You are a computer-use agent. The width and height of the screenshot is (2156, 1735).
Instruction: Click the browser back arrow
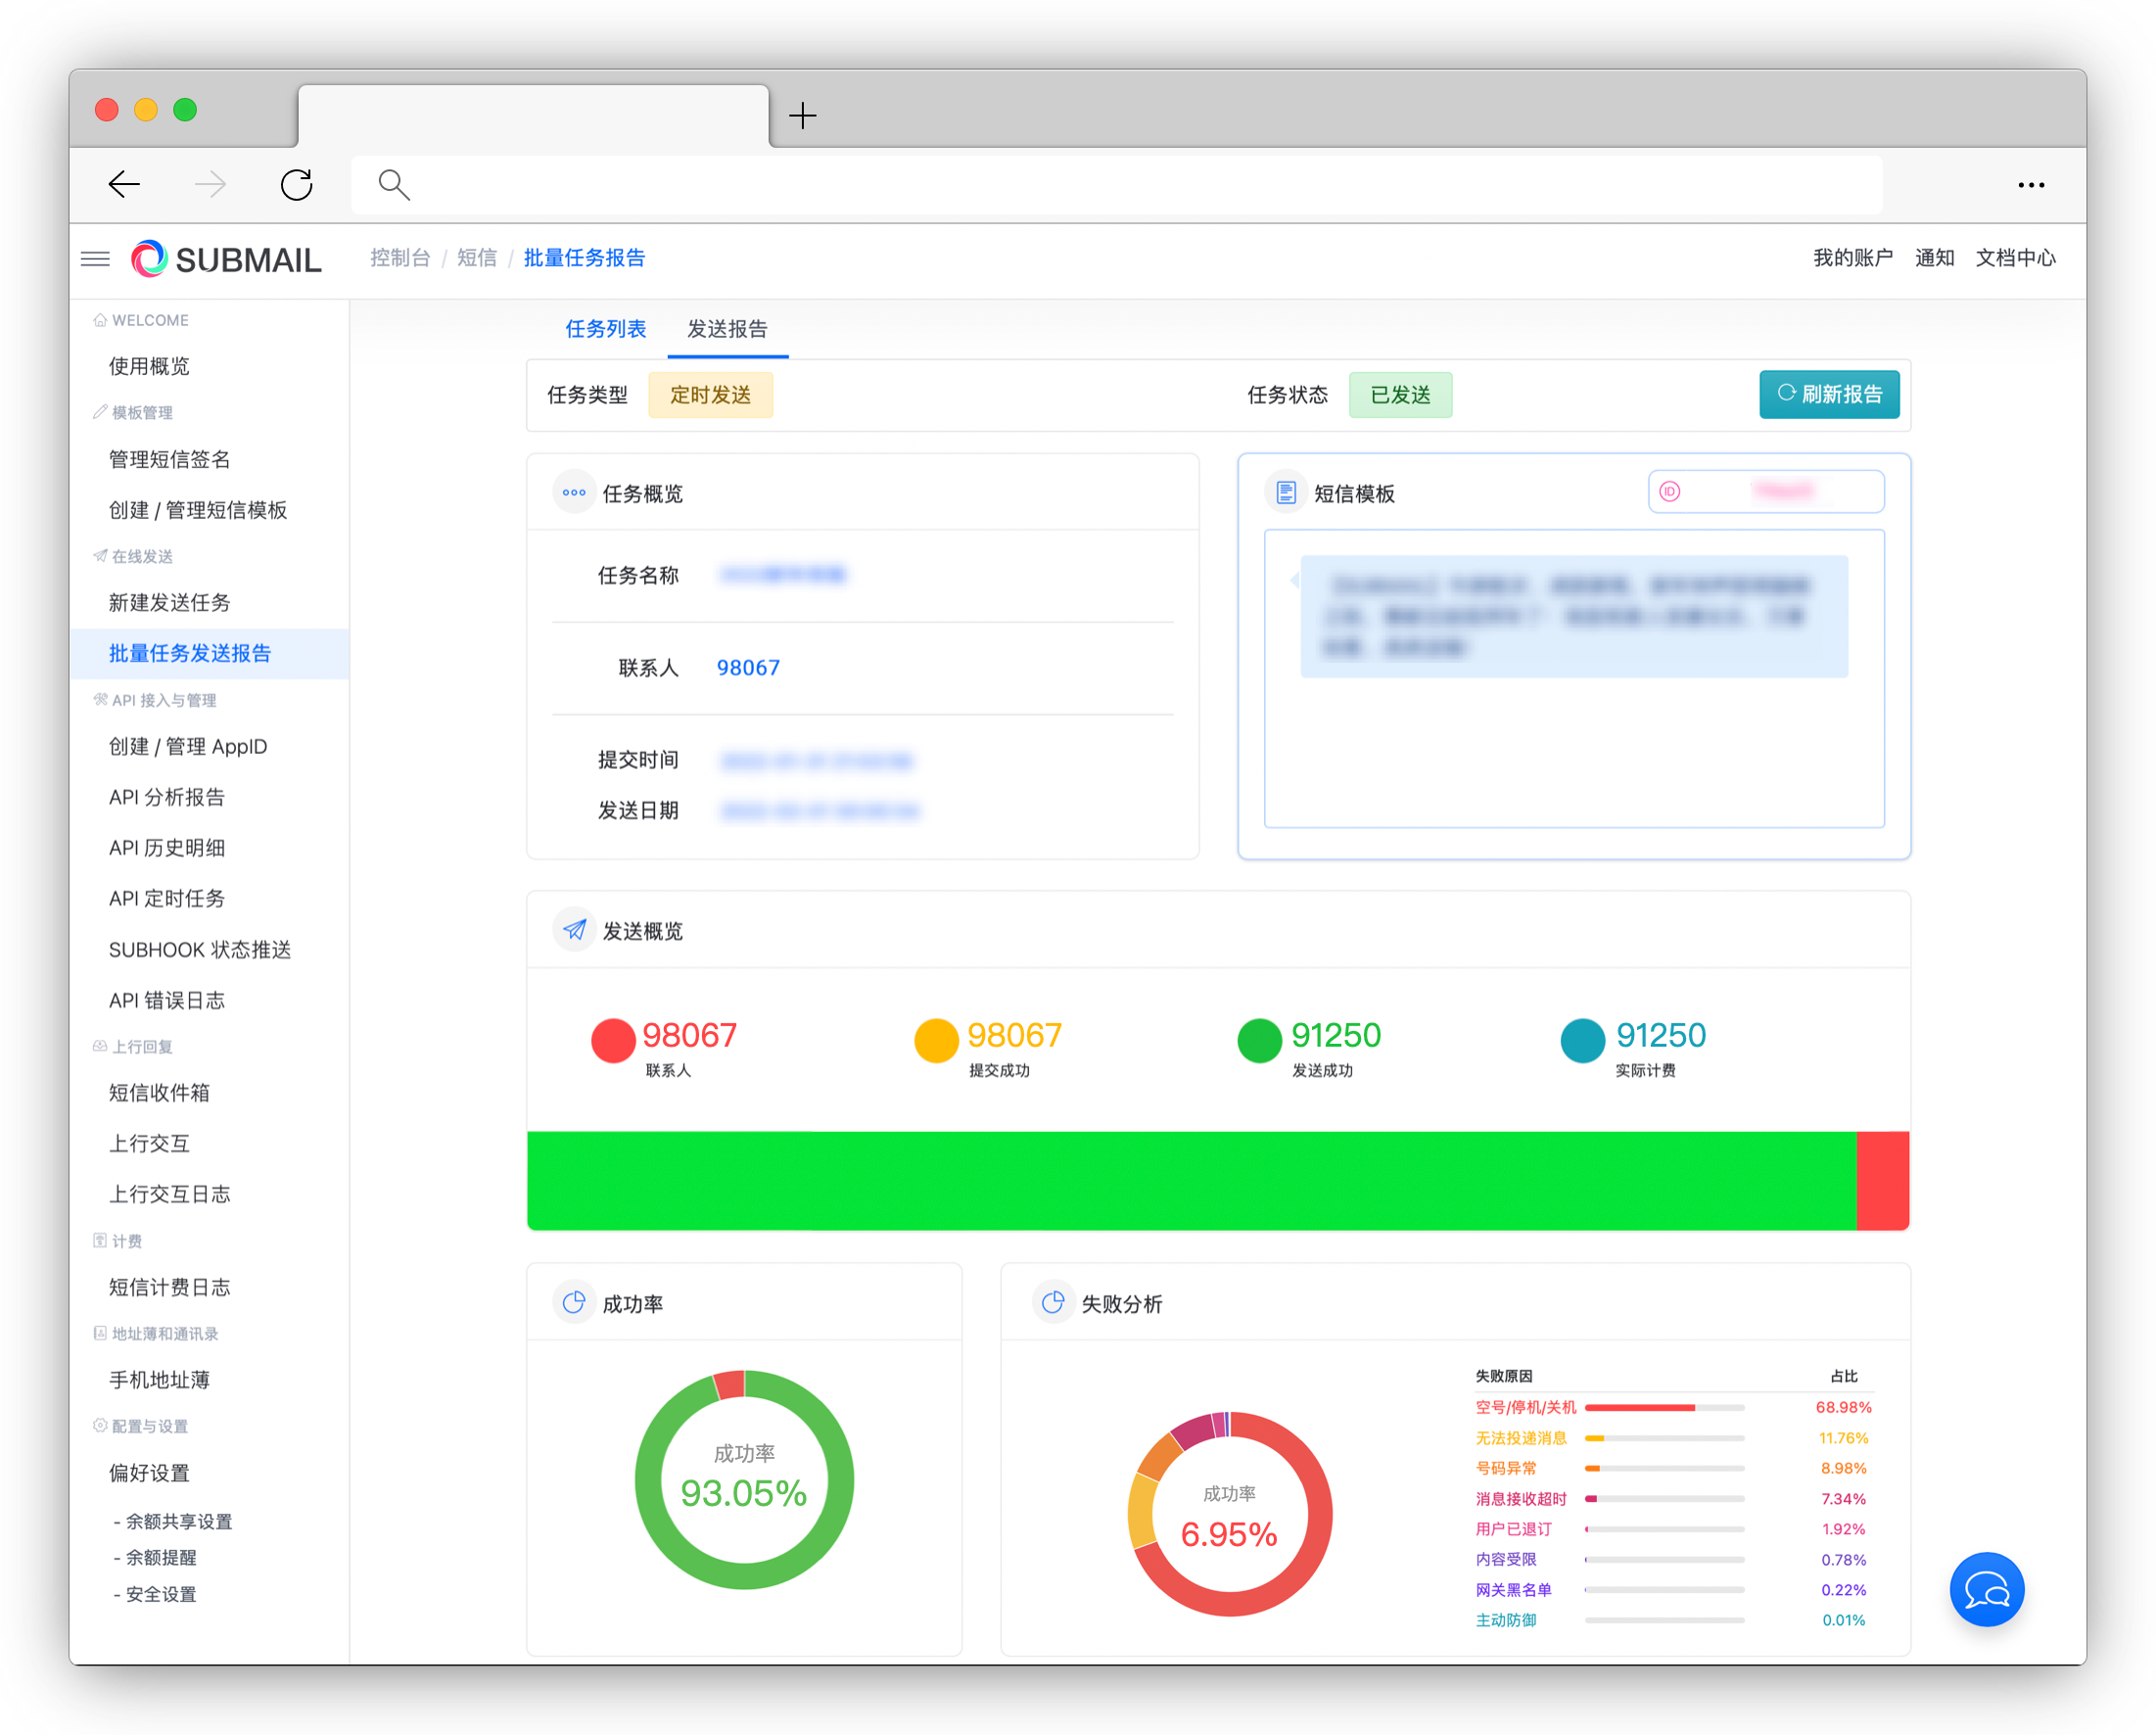(x=124, y=185)
